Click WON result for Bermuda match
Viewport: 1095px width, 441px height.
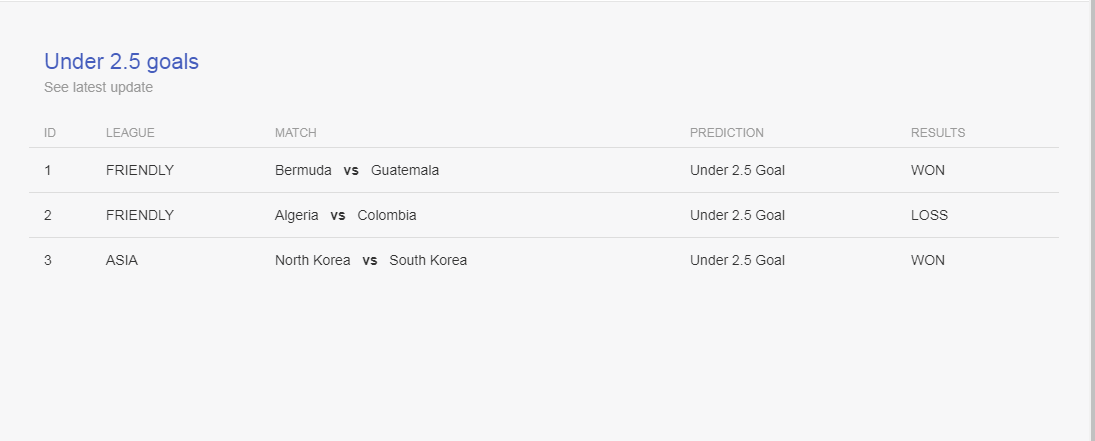point(927,170)
